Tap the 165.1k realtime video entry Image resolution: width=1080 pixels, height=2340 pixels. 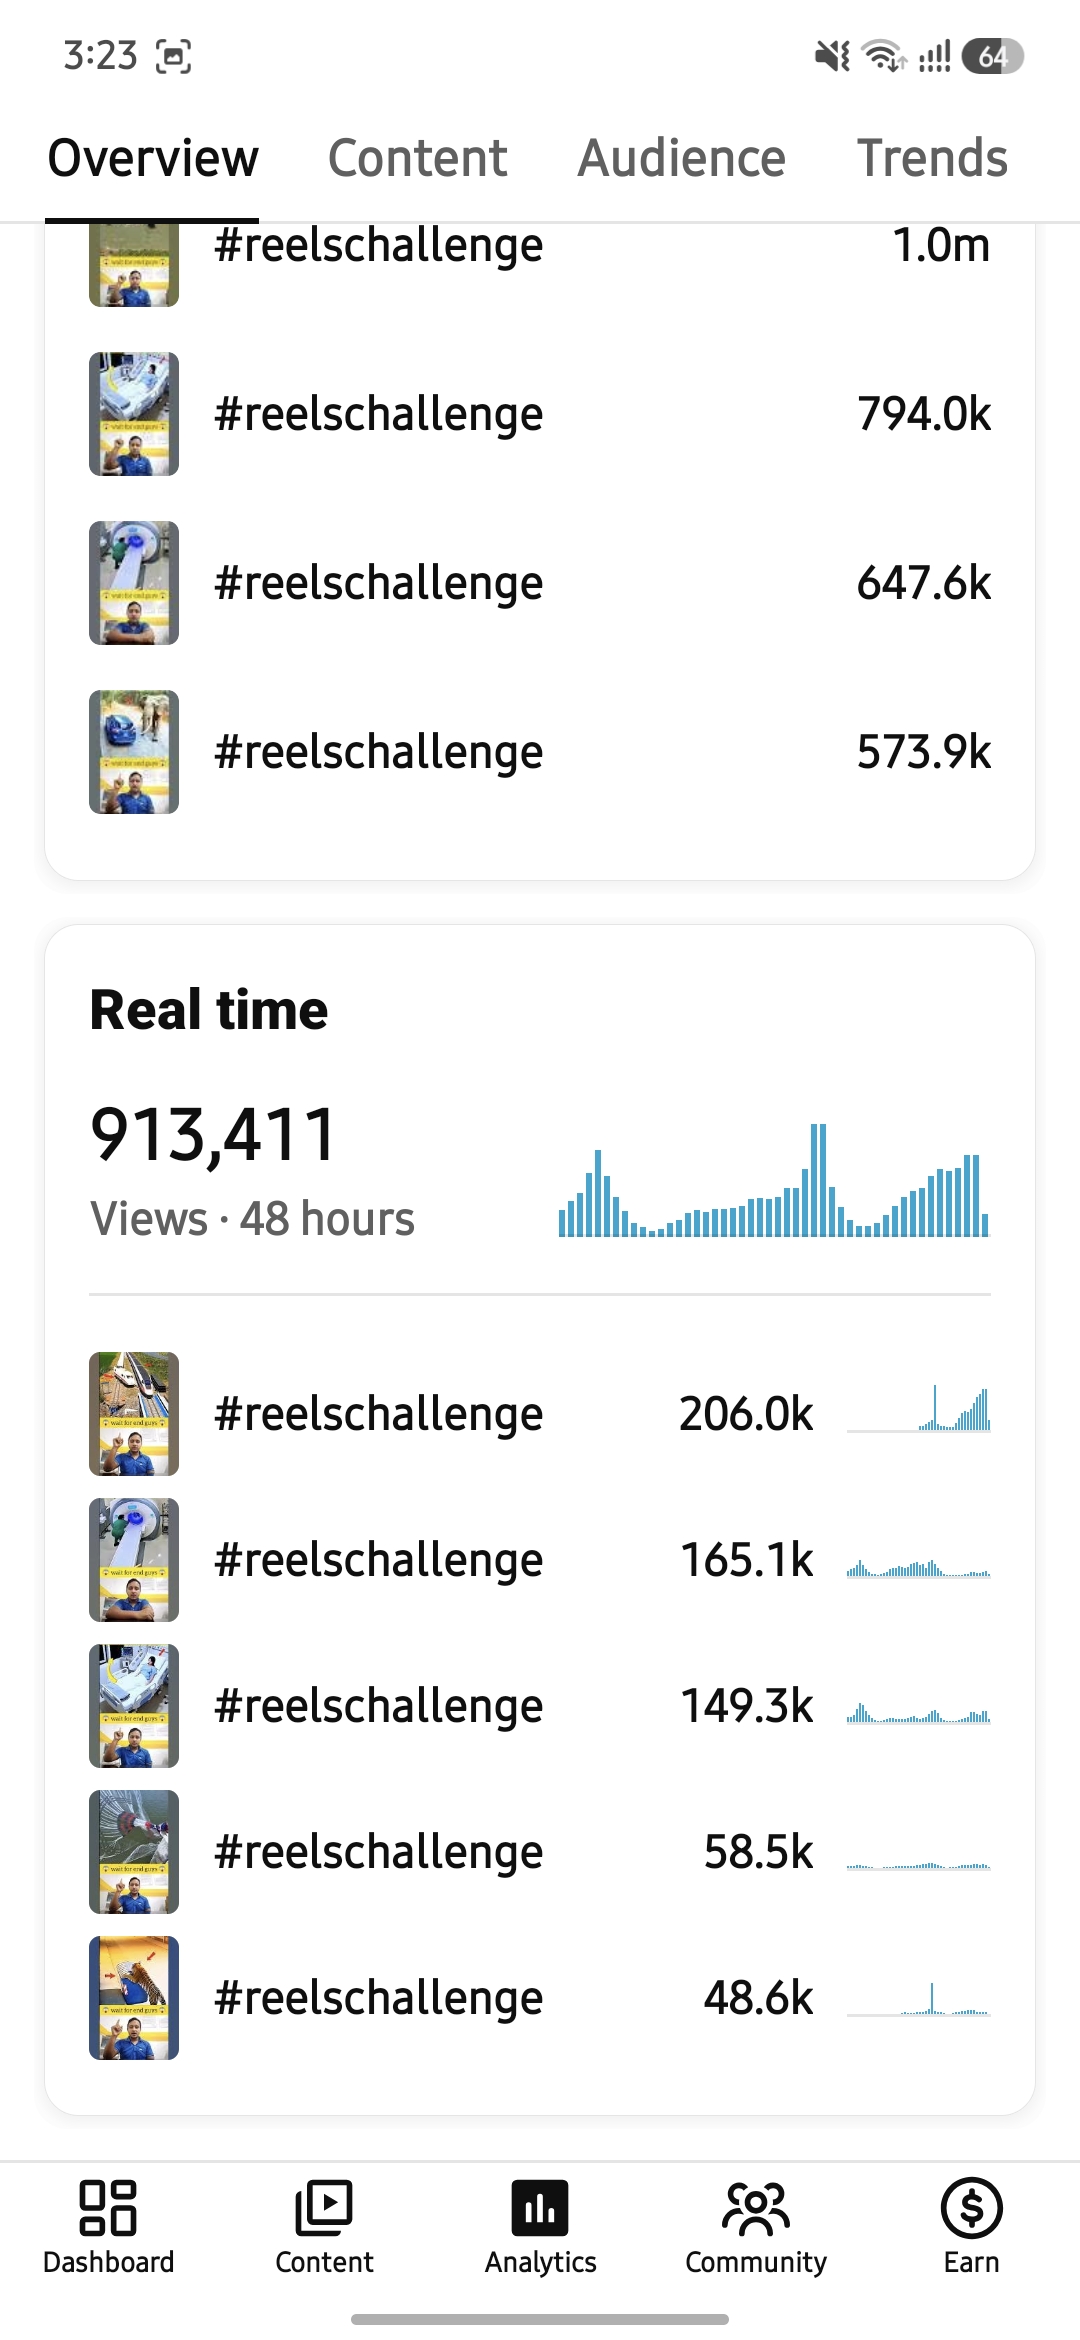(x=540, y=1560)
